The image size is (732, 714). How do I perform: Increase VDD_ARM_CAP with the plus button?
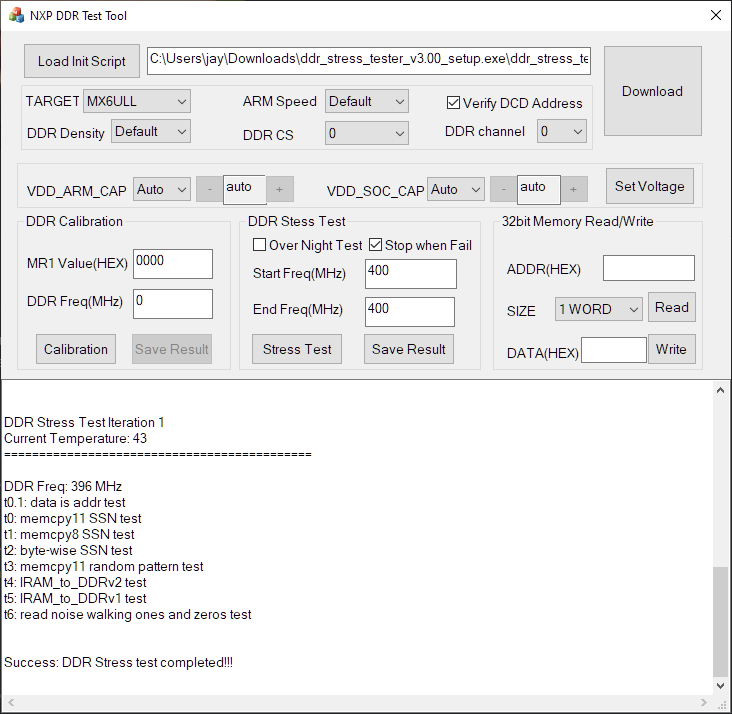pyautogui.click(x=280, y=189)
